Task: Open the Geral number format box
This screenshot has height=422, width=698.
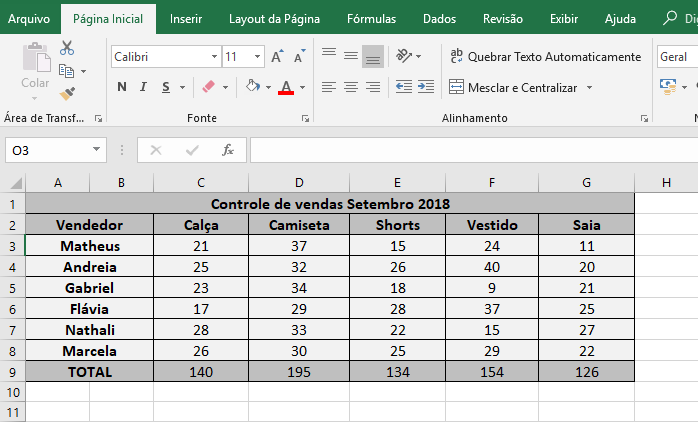Action: tap(677, 57)
